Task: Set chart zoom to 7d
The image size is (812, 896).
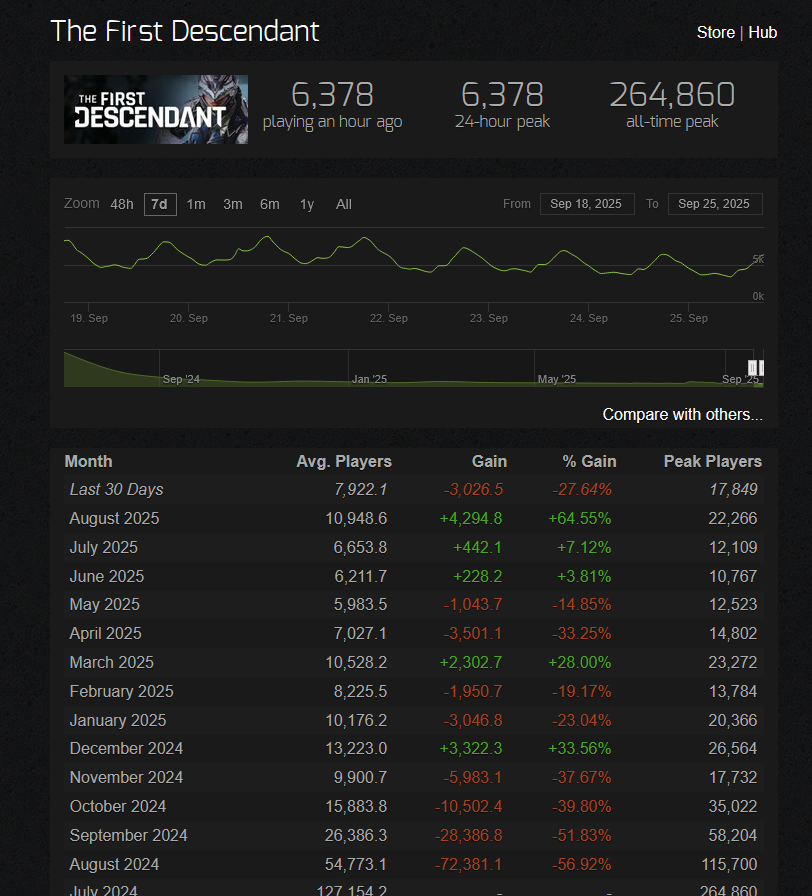Action: coord(160,204)
